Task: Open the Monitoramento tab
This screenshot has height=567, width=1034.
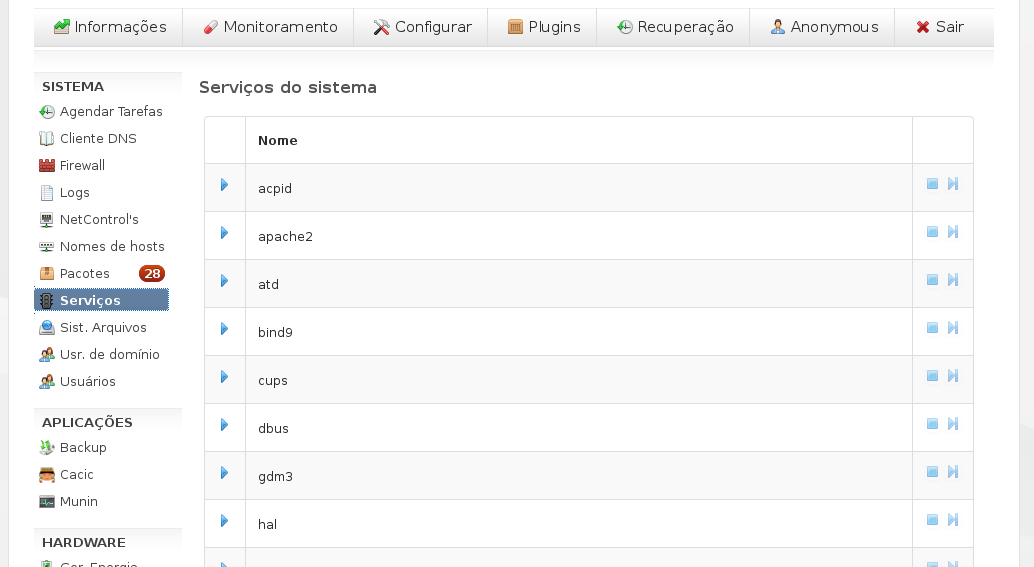Action: point(269,27)
